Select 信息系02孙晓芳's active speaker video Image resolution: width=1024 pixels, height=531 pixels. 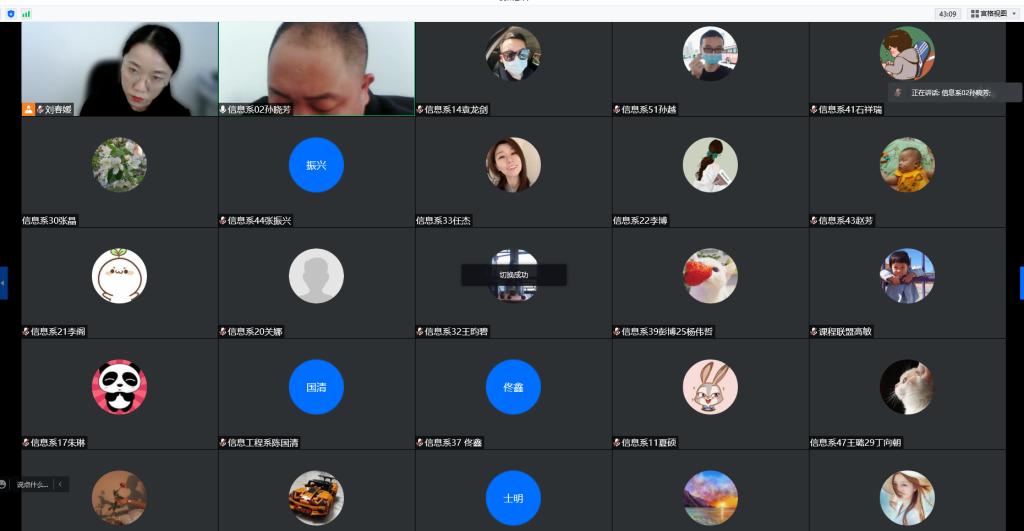click(x=316, y=68)
